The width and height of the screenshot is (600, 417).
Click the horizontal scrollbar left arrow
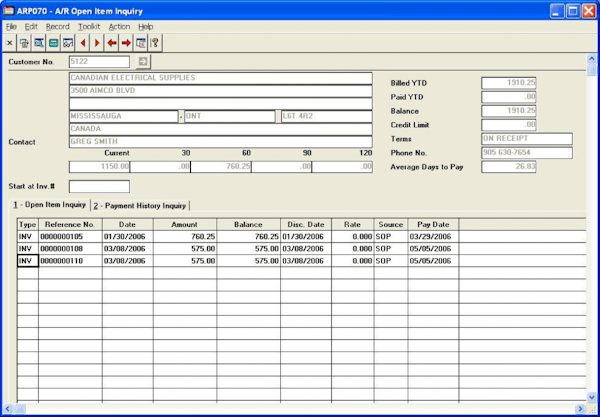pos(8,409)
